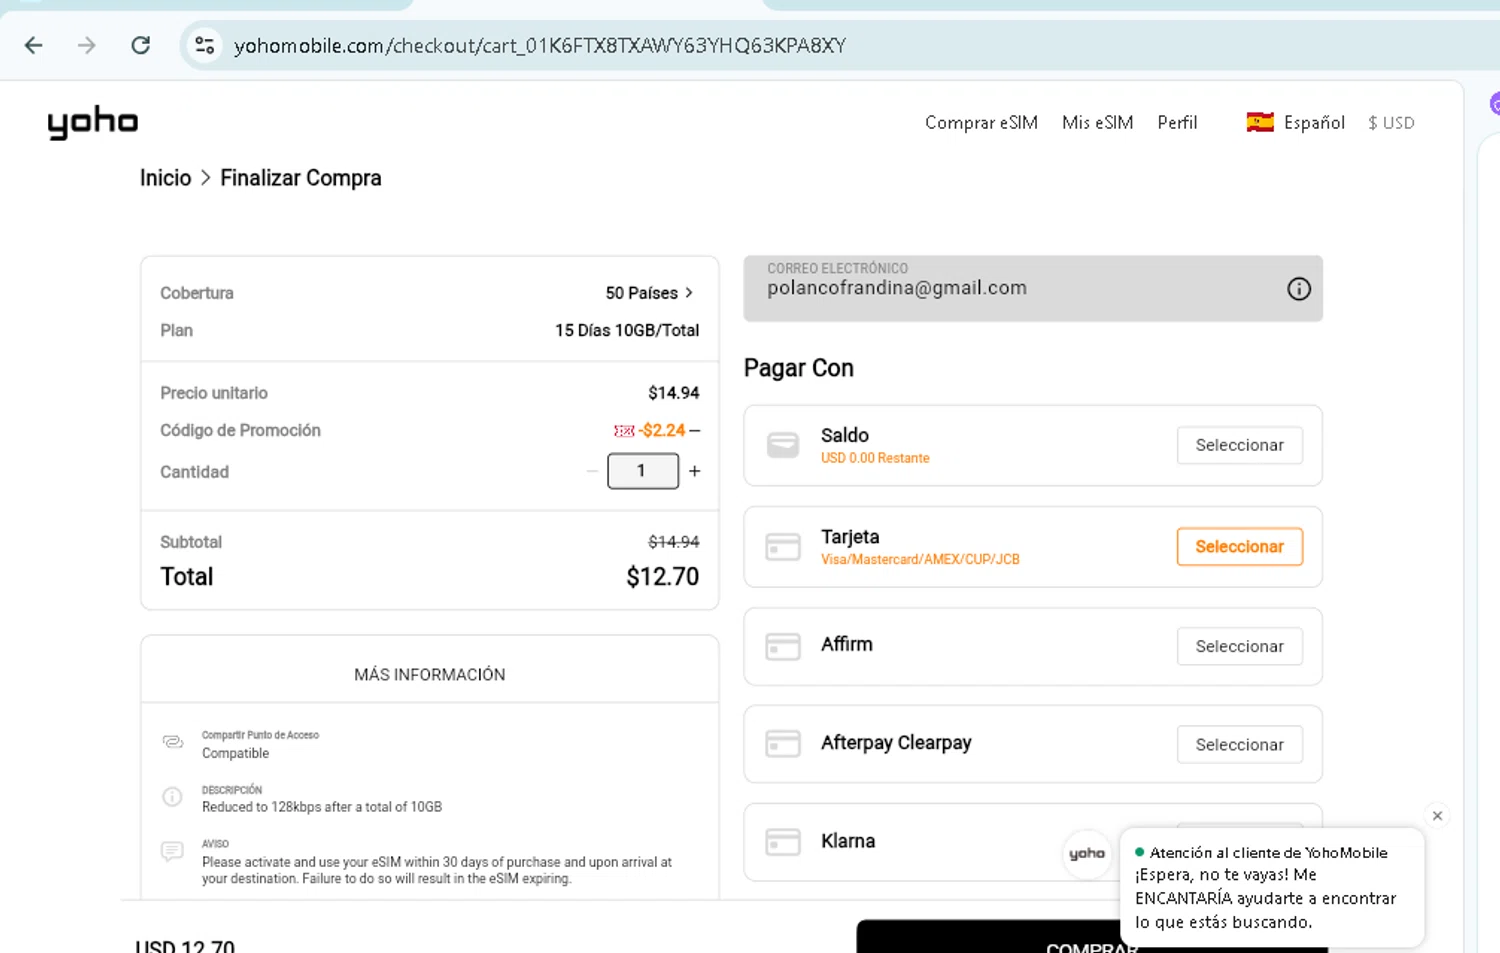1500x953 pixels.
Task: Open the YohoMobile support chat message
Action: [1271, 887]
